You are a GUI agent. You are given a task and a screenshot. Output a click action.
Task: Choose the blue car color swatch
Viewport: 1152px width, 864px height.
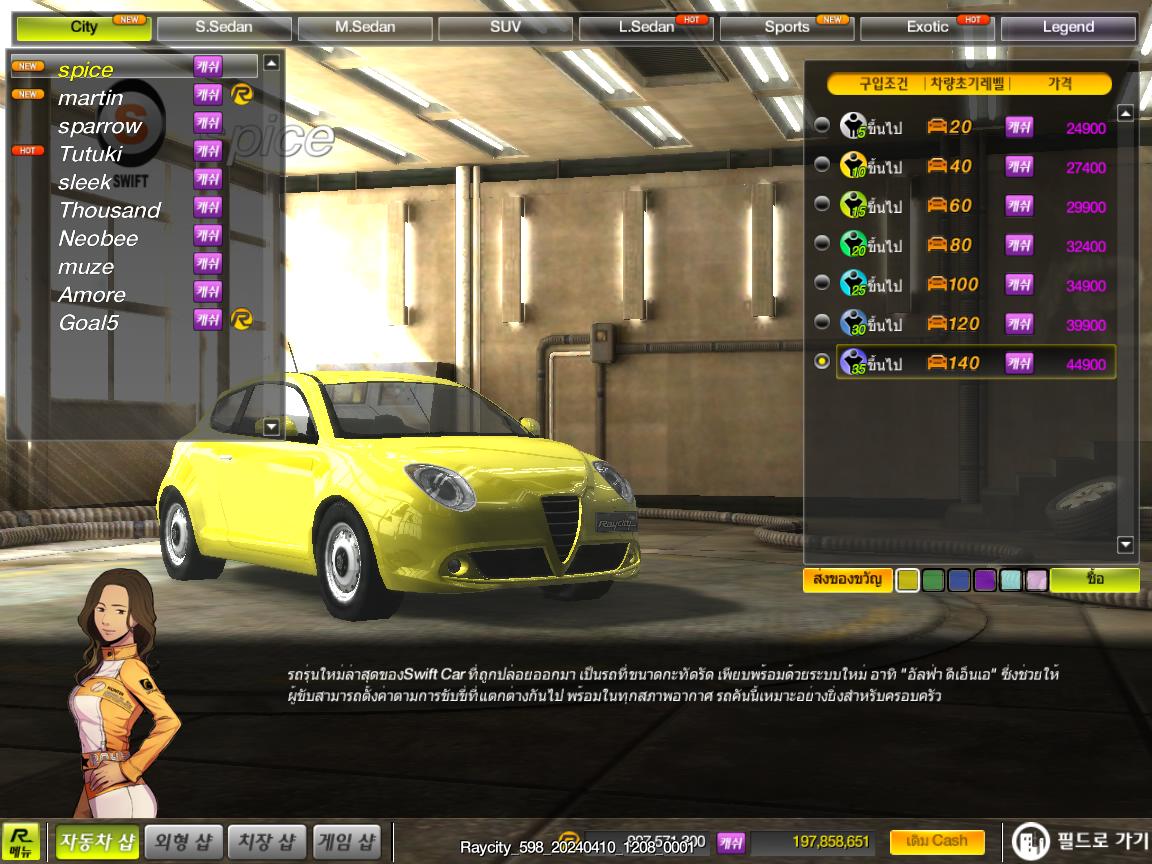point(959,580)
